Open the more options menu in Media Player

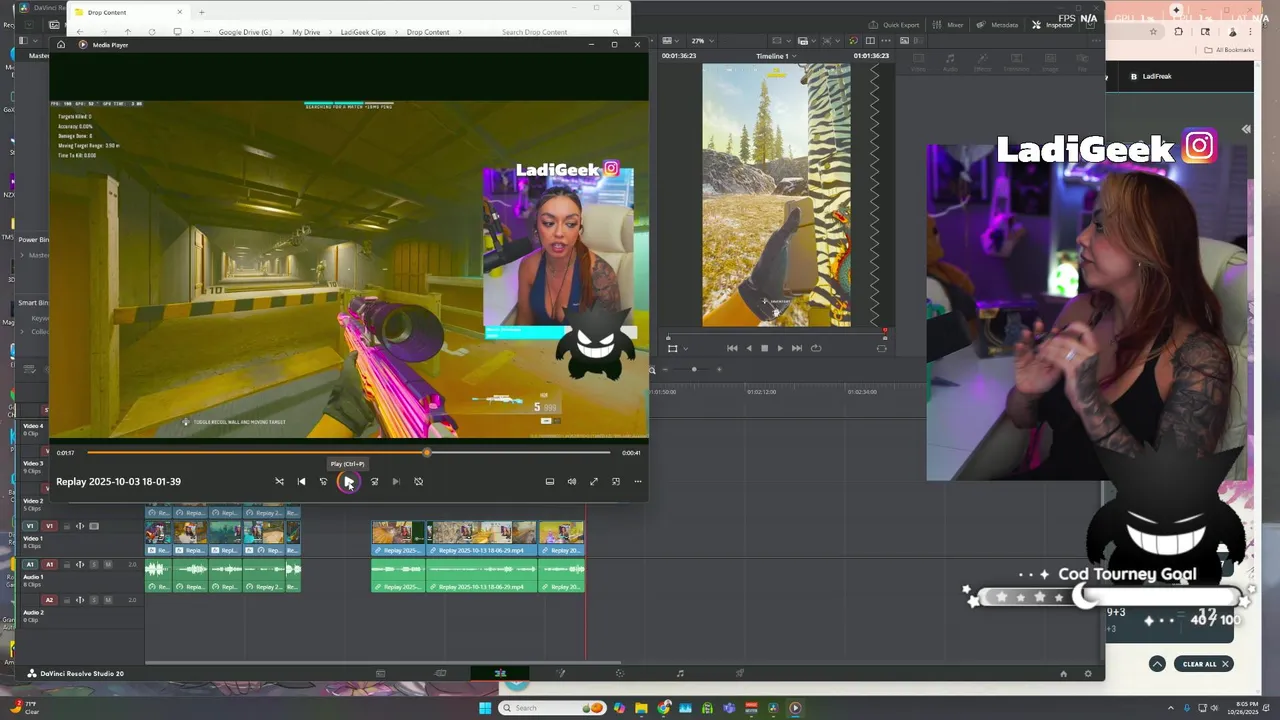click(638, 481)
